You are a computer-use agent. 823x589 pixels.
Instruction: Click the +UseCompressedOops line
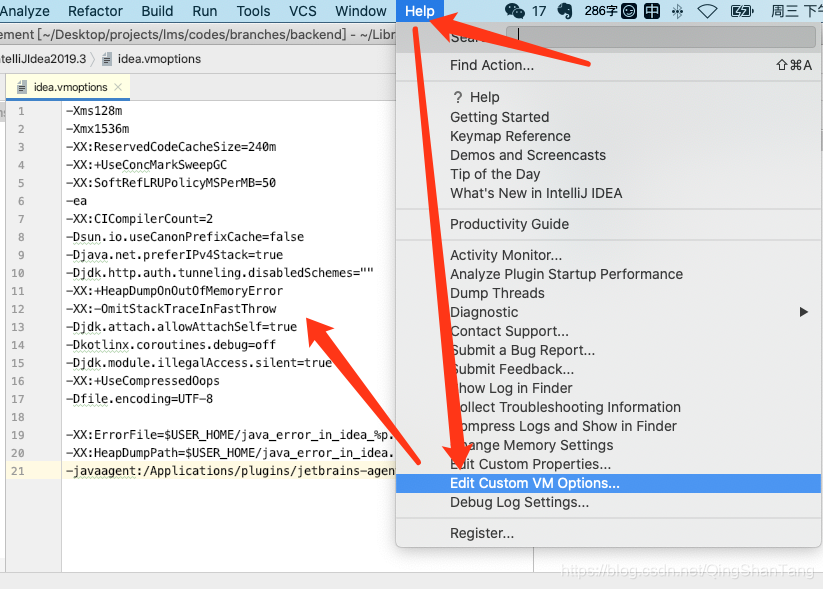click(143, 381)
